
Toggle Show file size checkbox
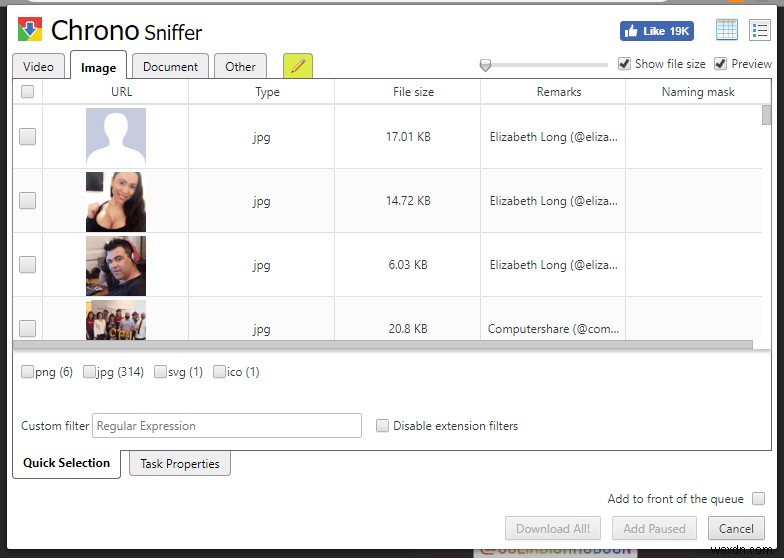(x=624, y=64)
